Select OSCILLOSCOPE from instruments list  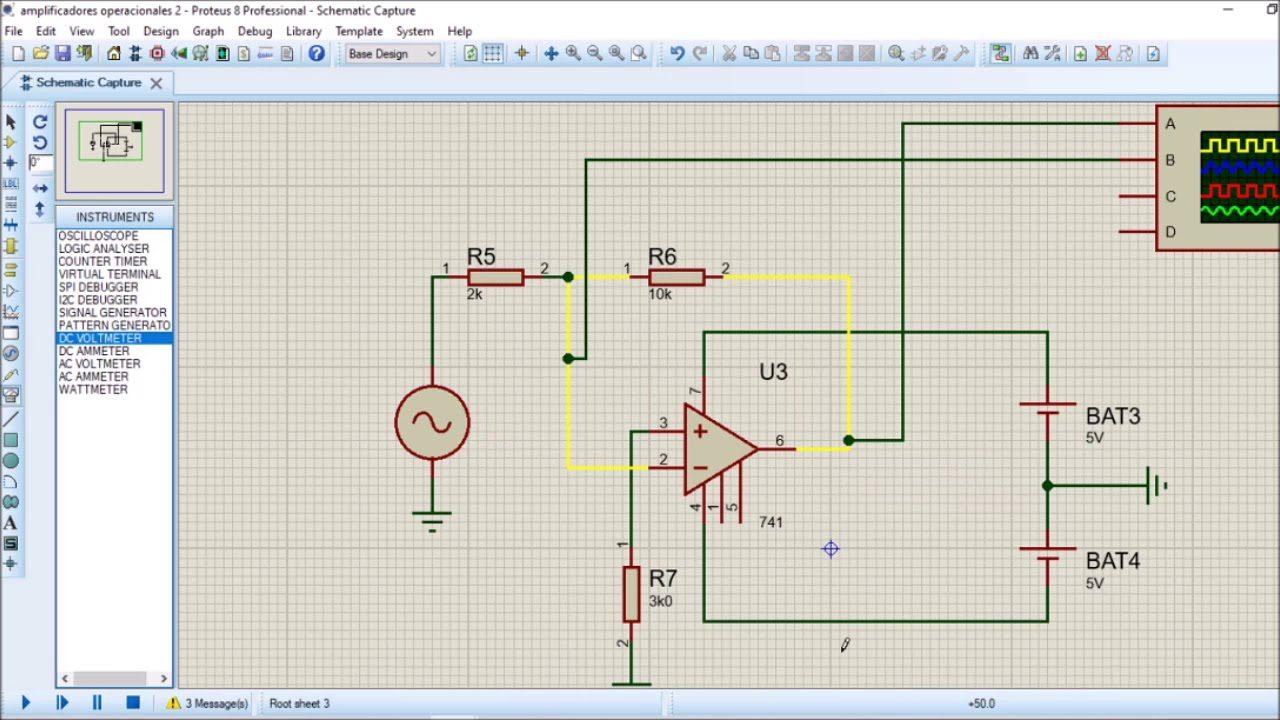coord(98,236)
